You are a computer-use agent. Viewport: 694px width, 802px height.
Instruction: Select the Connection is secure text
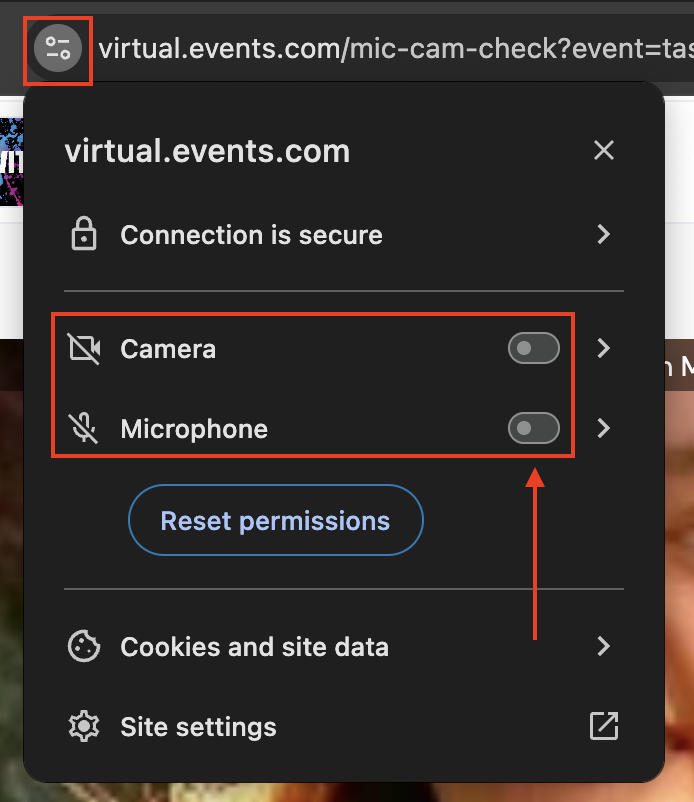[251, 235]
